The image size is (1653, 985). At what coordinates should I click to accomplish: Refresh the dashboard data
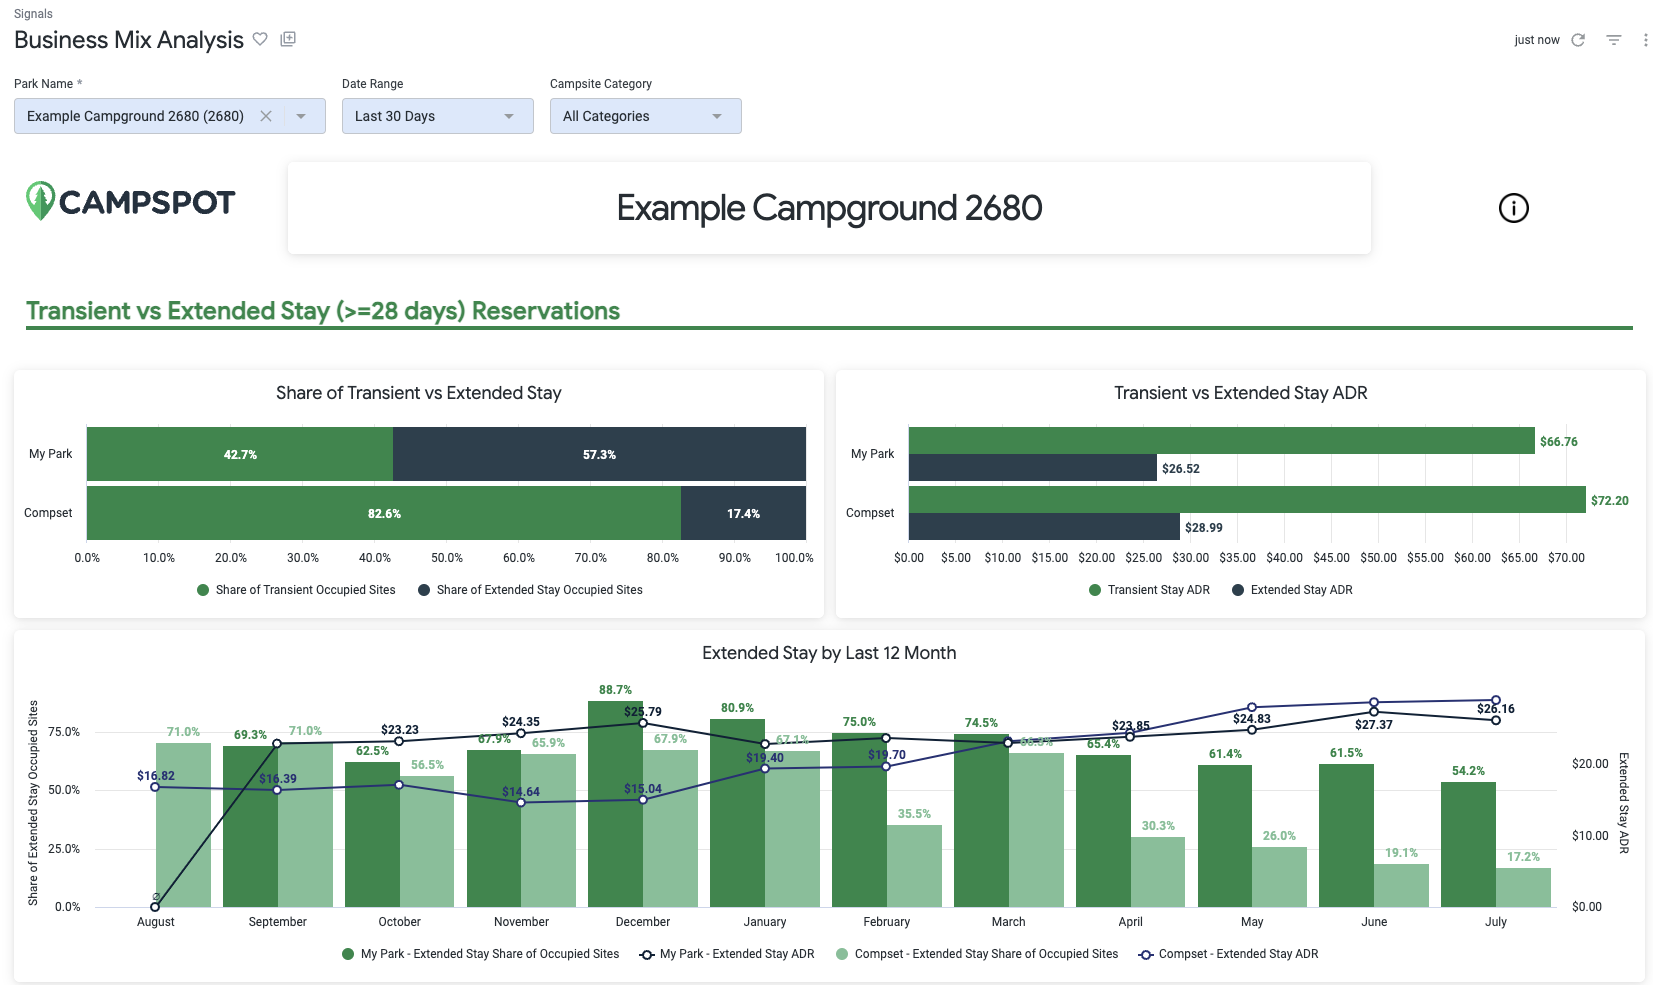click(1578, 39)
